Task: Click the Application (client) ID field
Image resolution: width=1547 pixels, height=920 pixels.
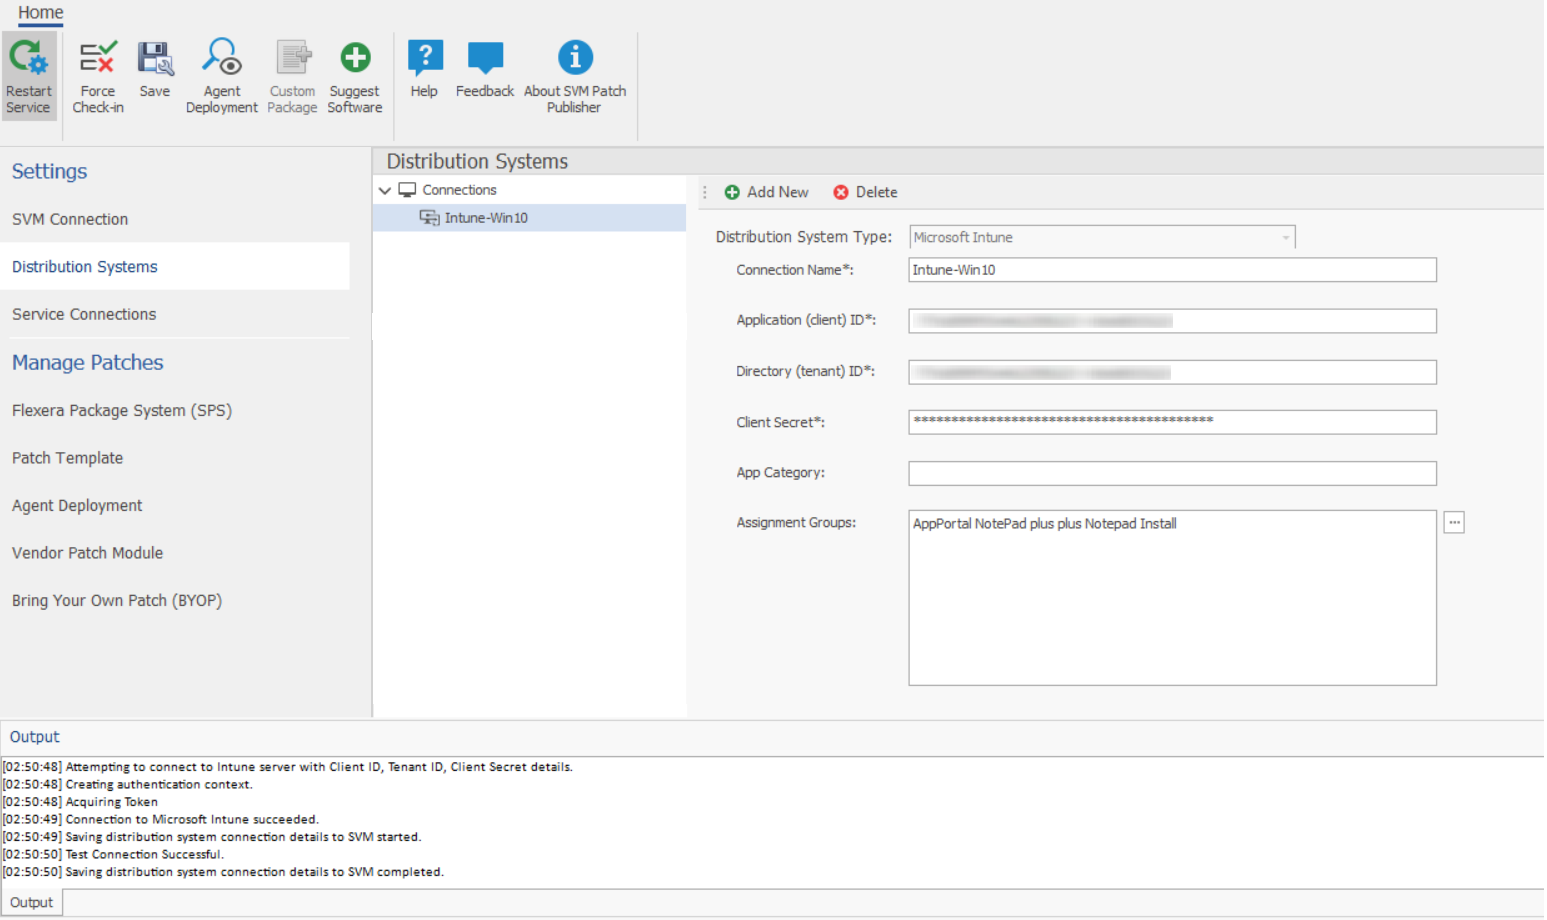Action: click(x=1172, y=321)
